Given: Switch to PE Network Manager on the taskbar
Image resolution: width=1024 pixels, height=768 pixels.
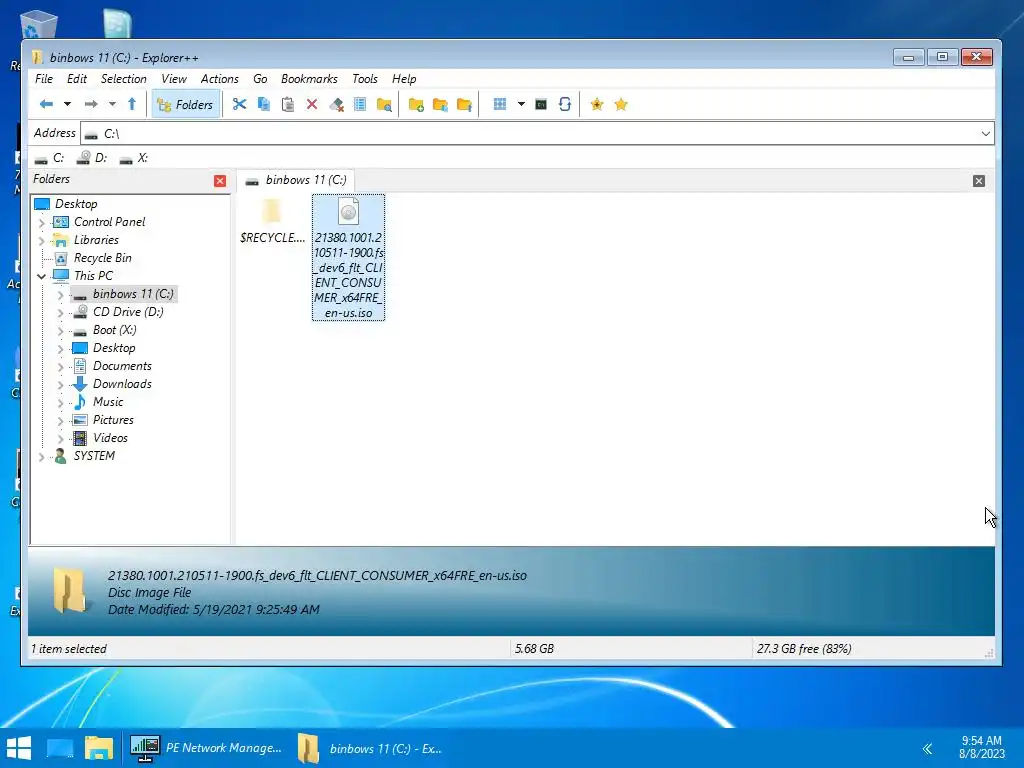Looking at the screenshot, I should [206, 748].
